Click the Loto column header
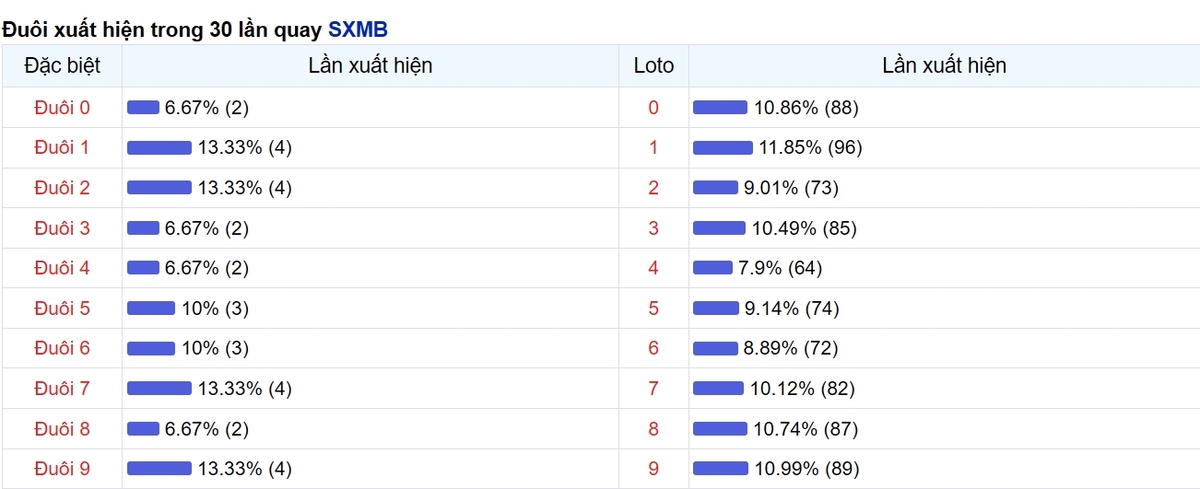1200x489 pixels. tap(654, 66)
